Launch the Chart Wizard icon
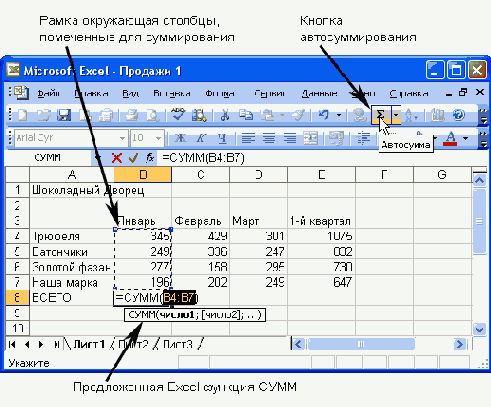Viewport: 491px width, 407px height. [438, 115]
